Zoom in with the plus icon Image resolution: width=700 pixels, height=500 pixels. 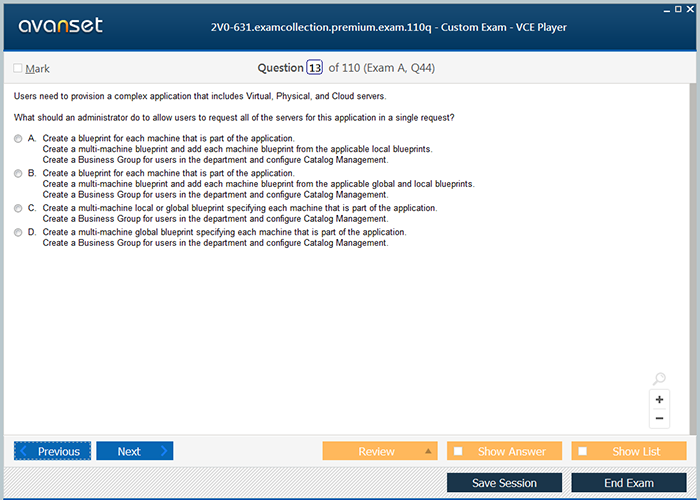(x=659, y=400)
